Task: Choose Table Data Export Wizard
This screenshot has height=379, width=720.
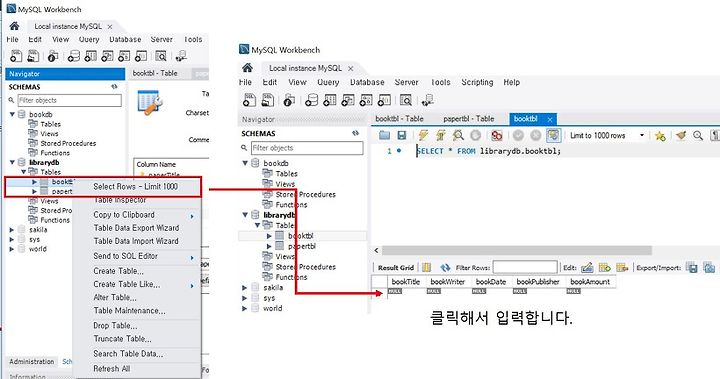Action: (136, 228)
